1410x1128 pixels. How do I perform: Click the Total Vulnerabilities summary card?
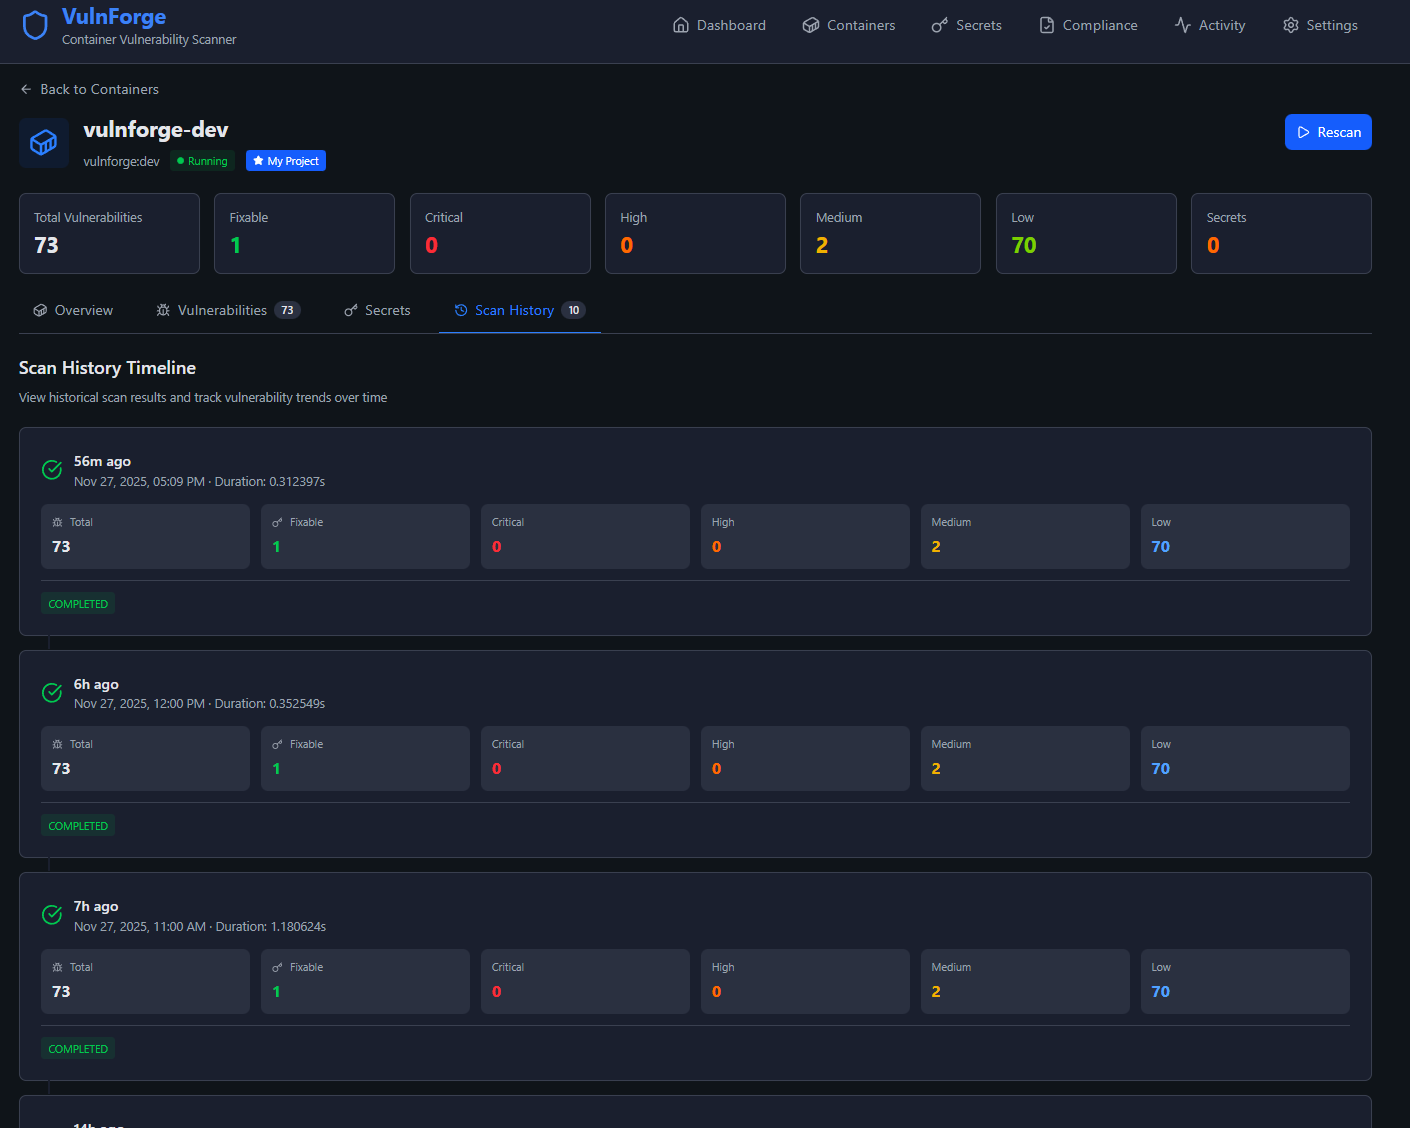pos(109,233)
